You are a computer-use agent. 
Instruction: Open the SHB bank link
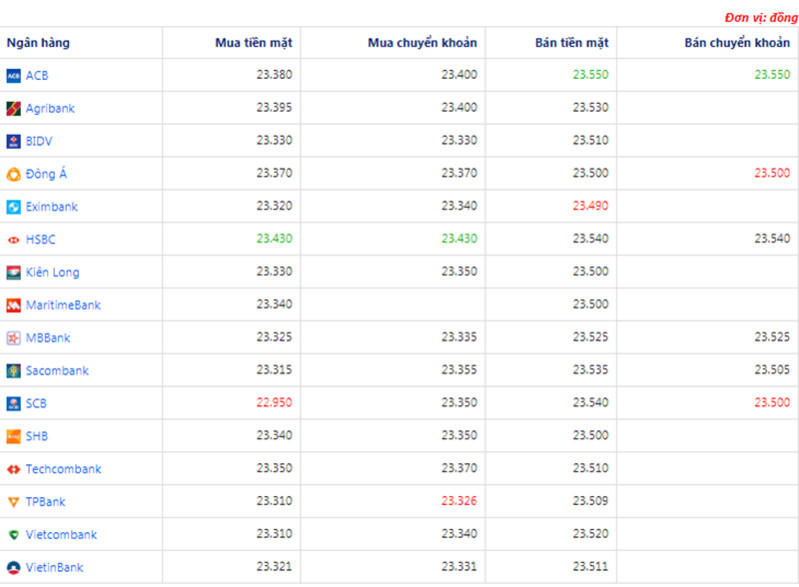click(37, 436)
